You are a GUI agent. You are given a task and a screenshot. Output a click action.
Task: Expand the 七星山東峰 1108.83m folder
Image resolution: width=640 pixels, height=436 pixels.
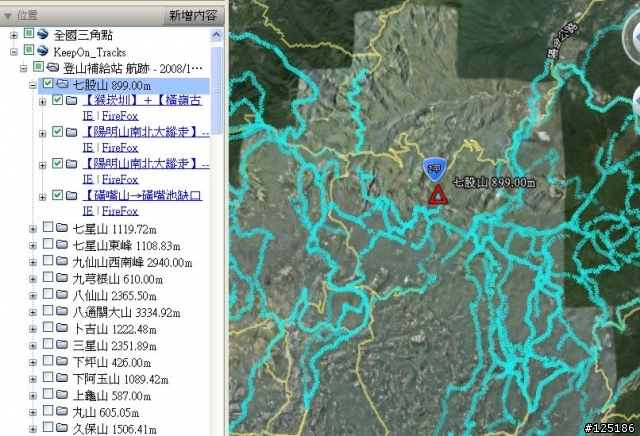point(33,246)
